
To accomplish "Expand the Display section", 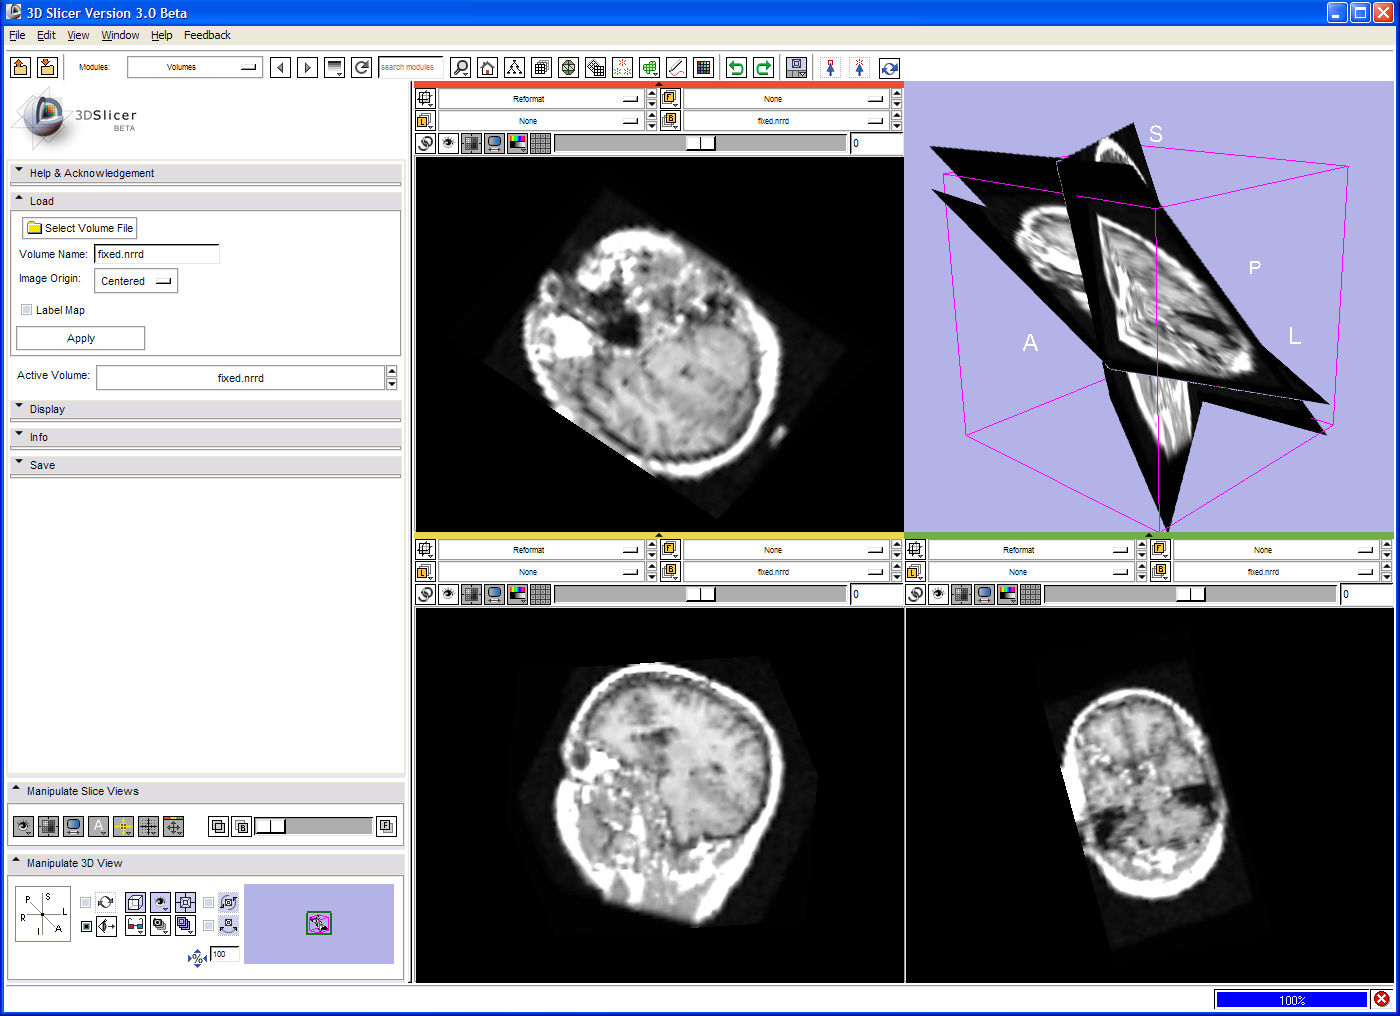I will 47,409.
